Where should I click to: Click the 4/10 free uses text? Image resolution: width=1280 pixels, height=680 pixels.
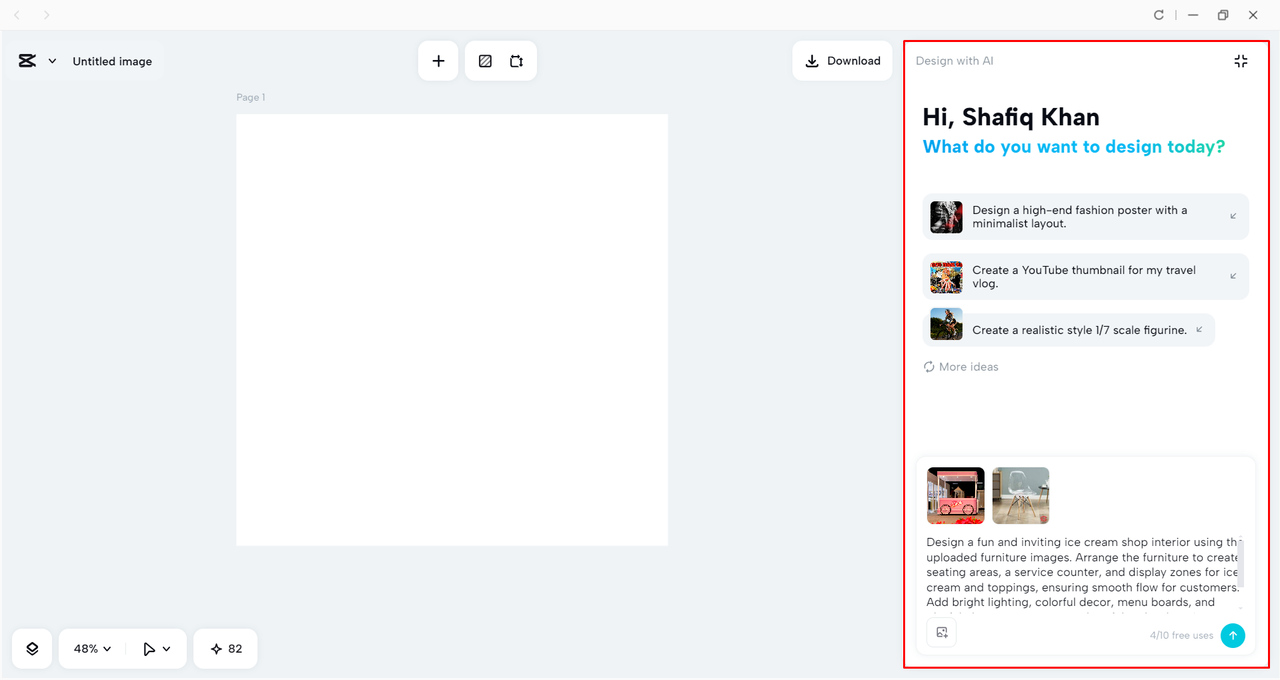click(x=1181, y=635)
